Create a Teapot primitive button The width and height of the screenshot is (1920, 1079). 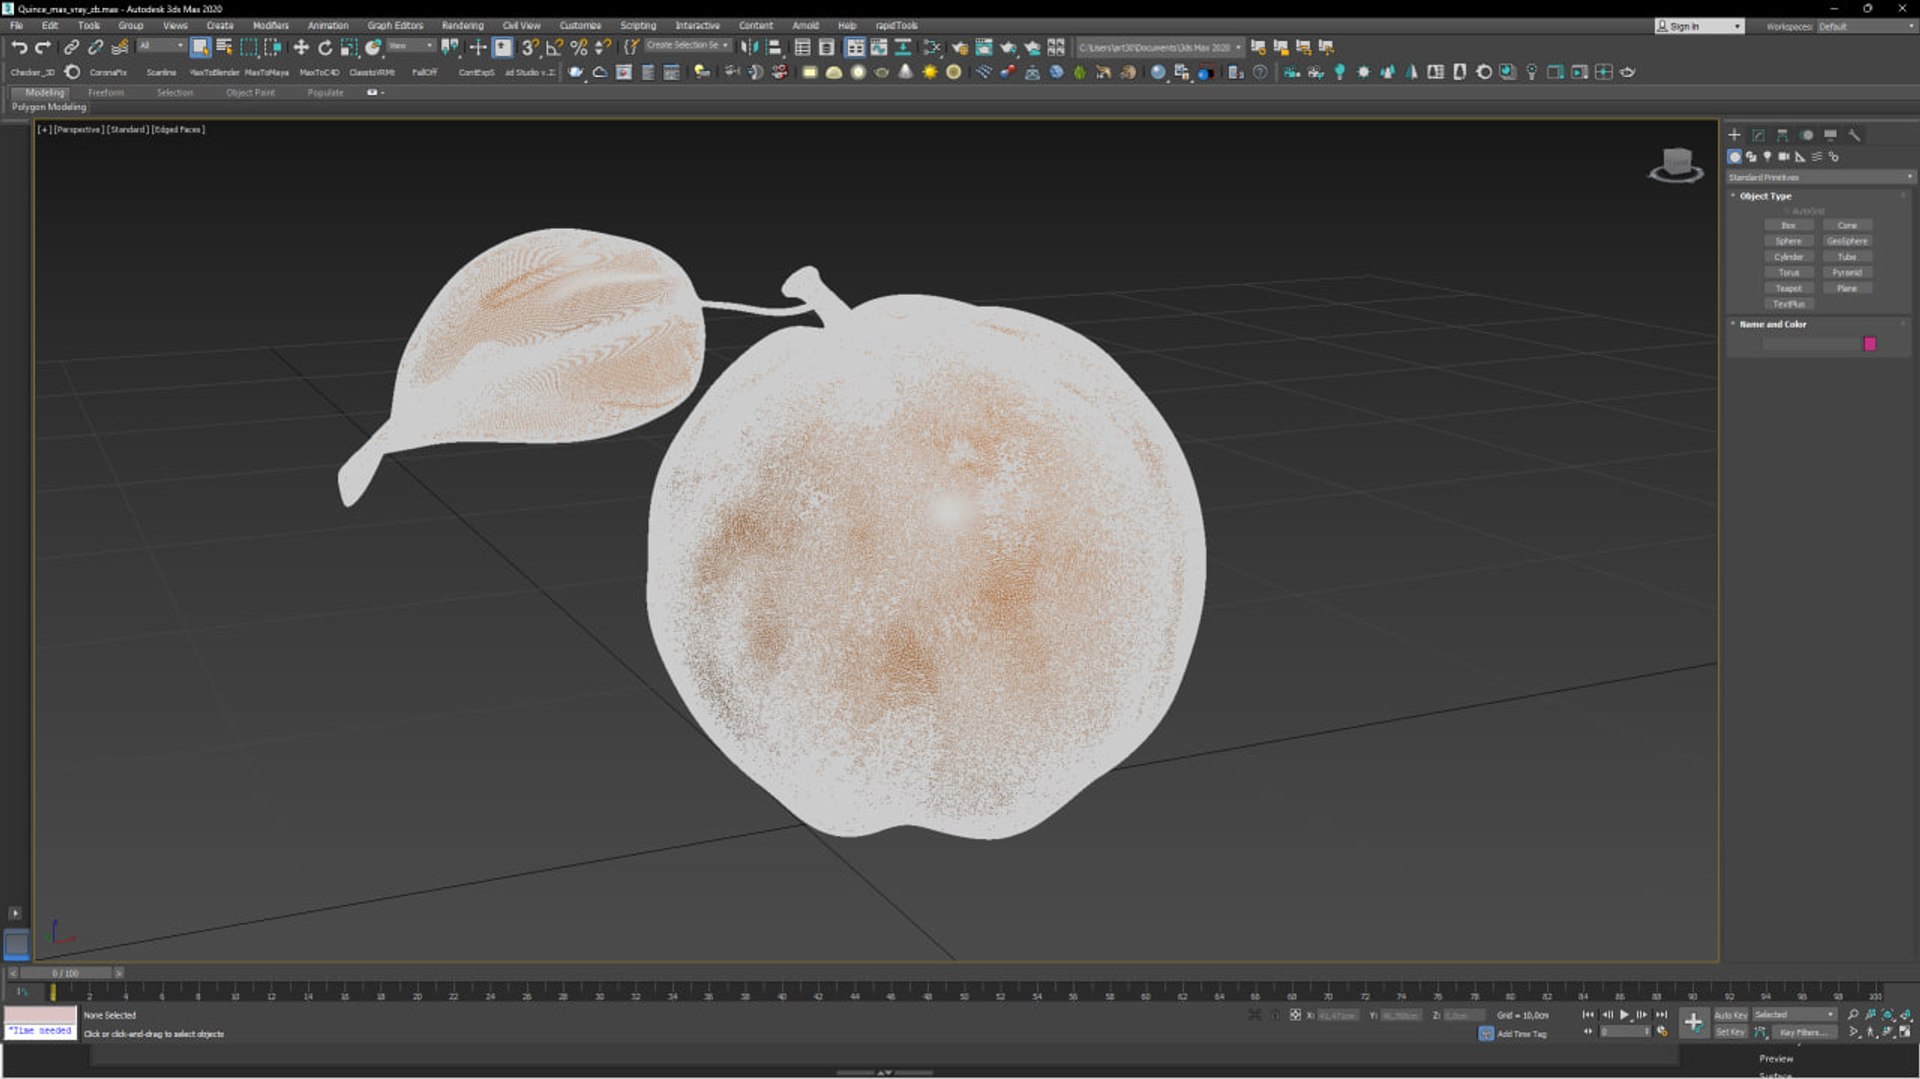tap(1788, 288)
